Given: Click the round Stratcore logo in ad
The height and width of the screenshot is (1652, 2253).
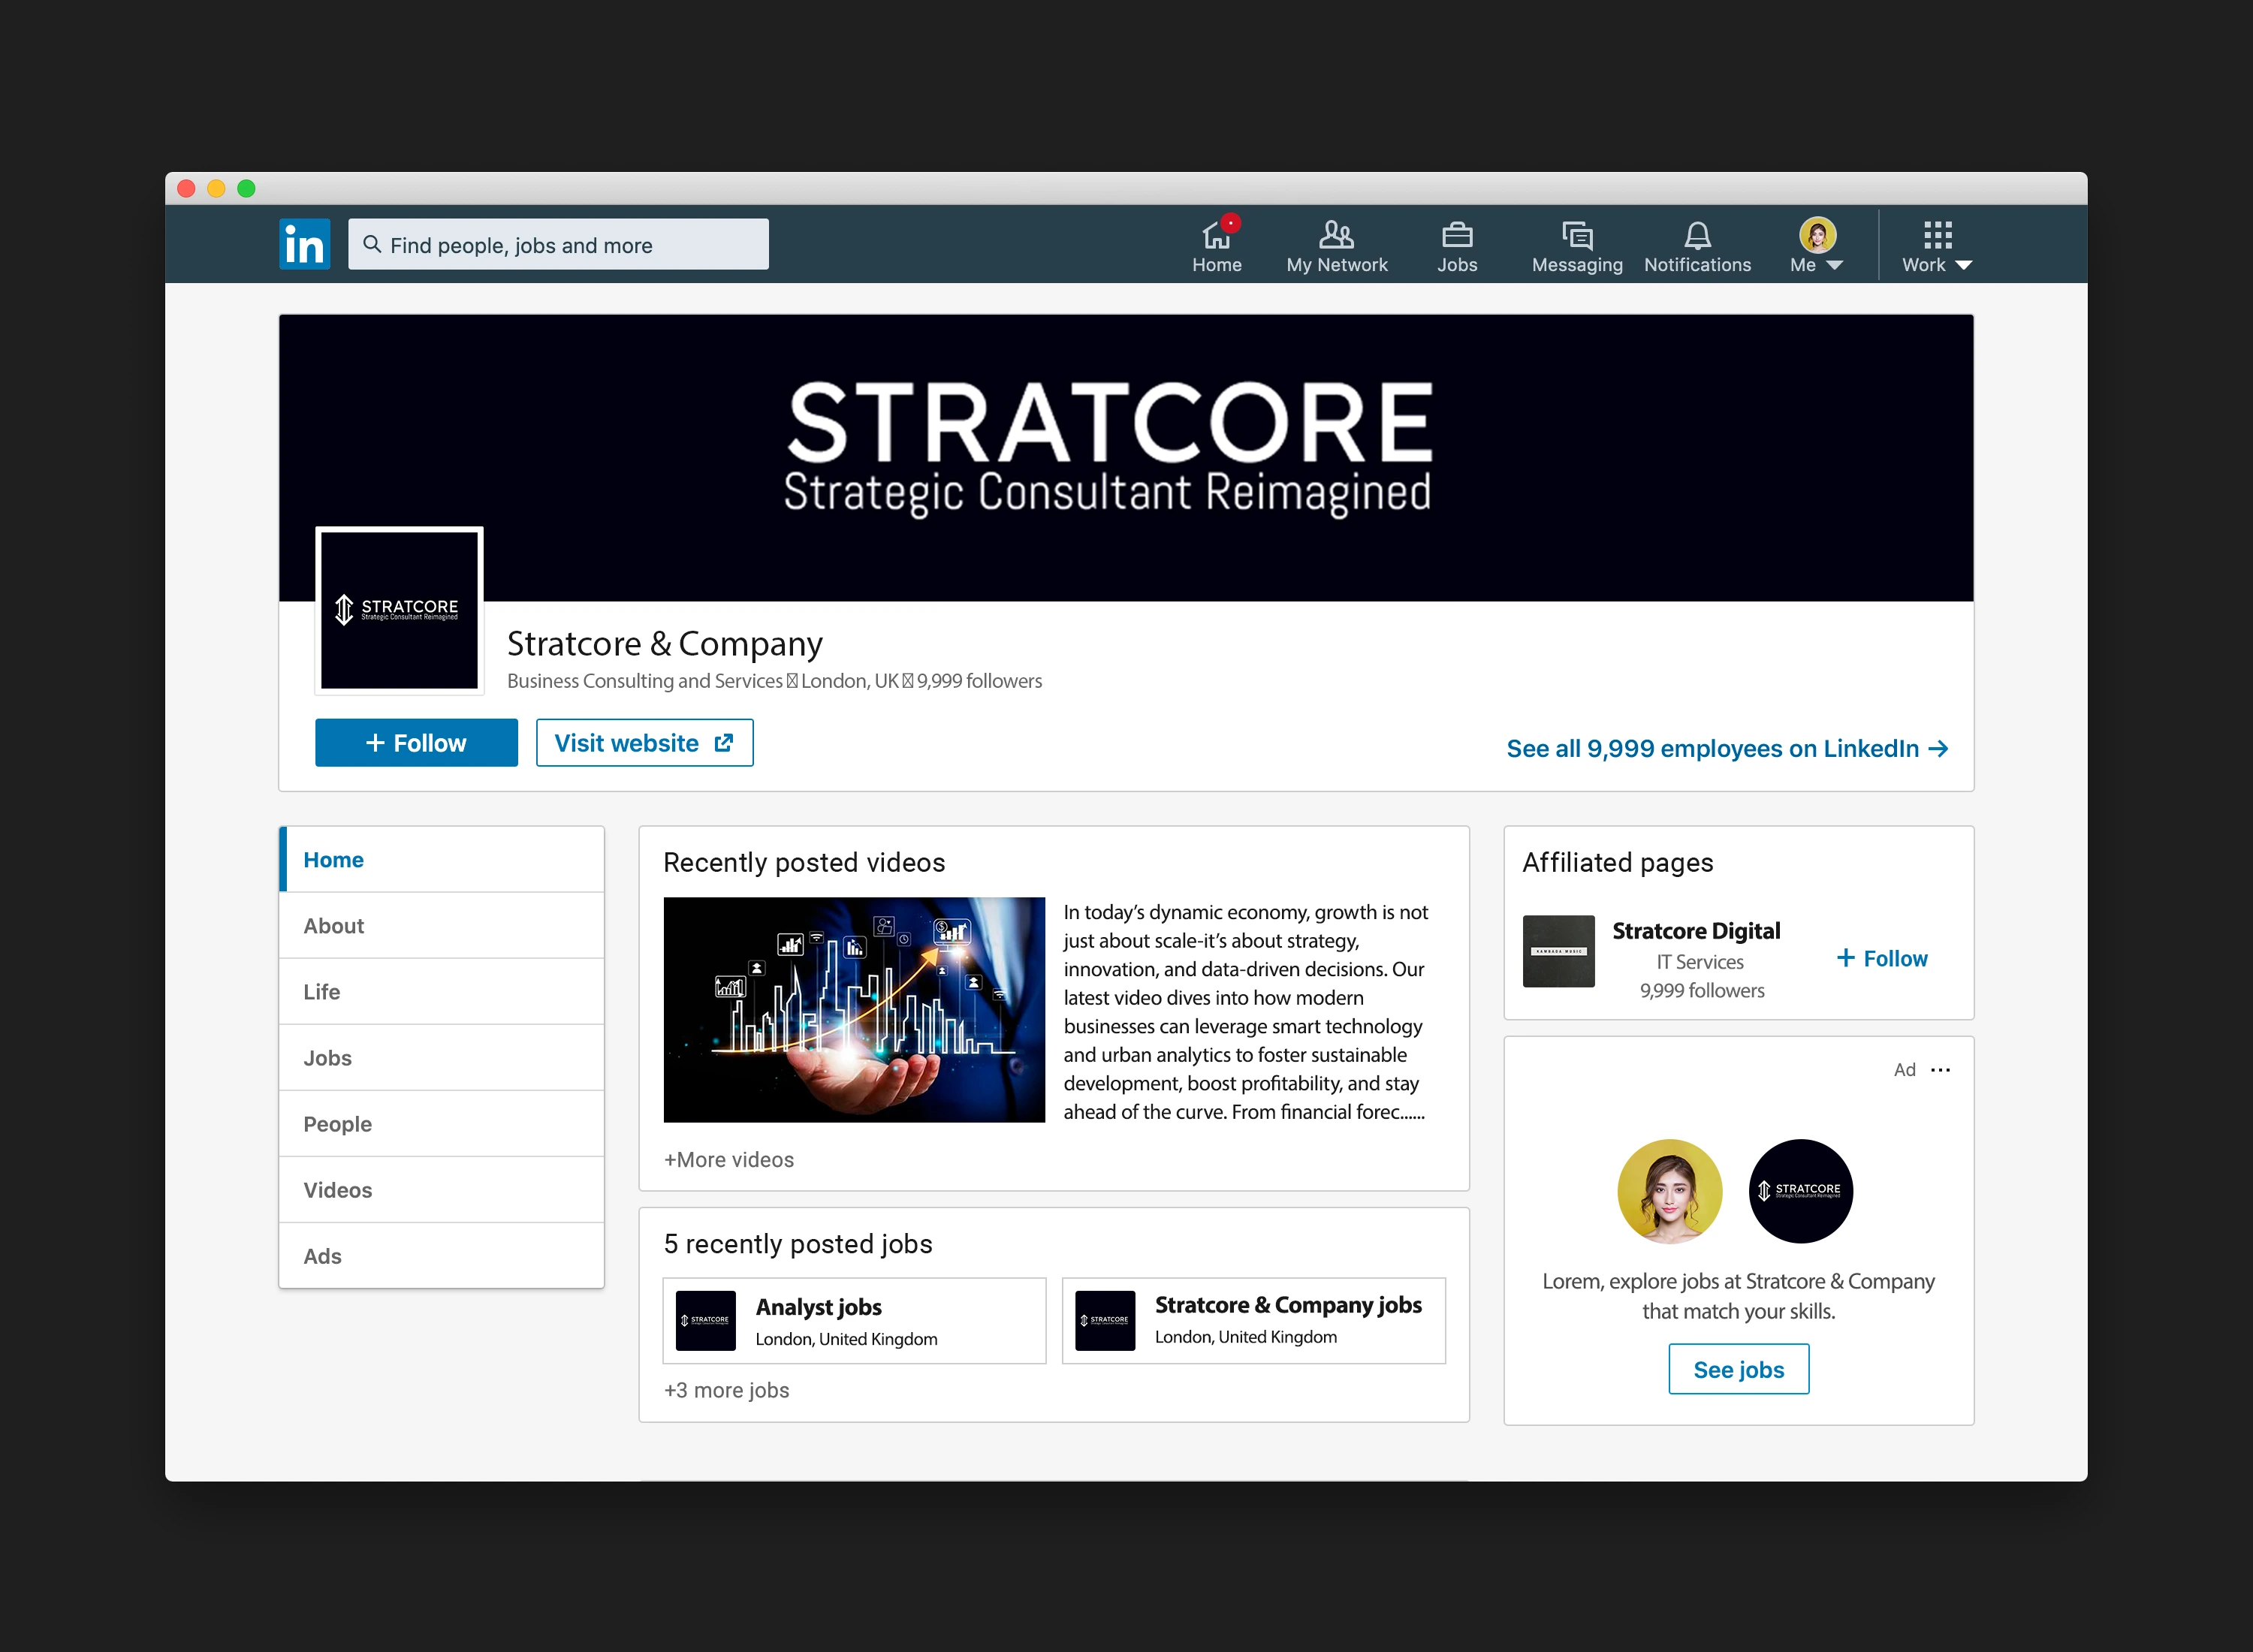Looking at the screenshot, I should tap(1800, 1191).
